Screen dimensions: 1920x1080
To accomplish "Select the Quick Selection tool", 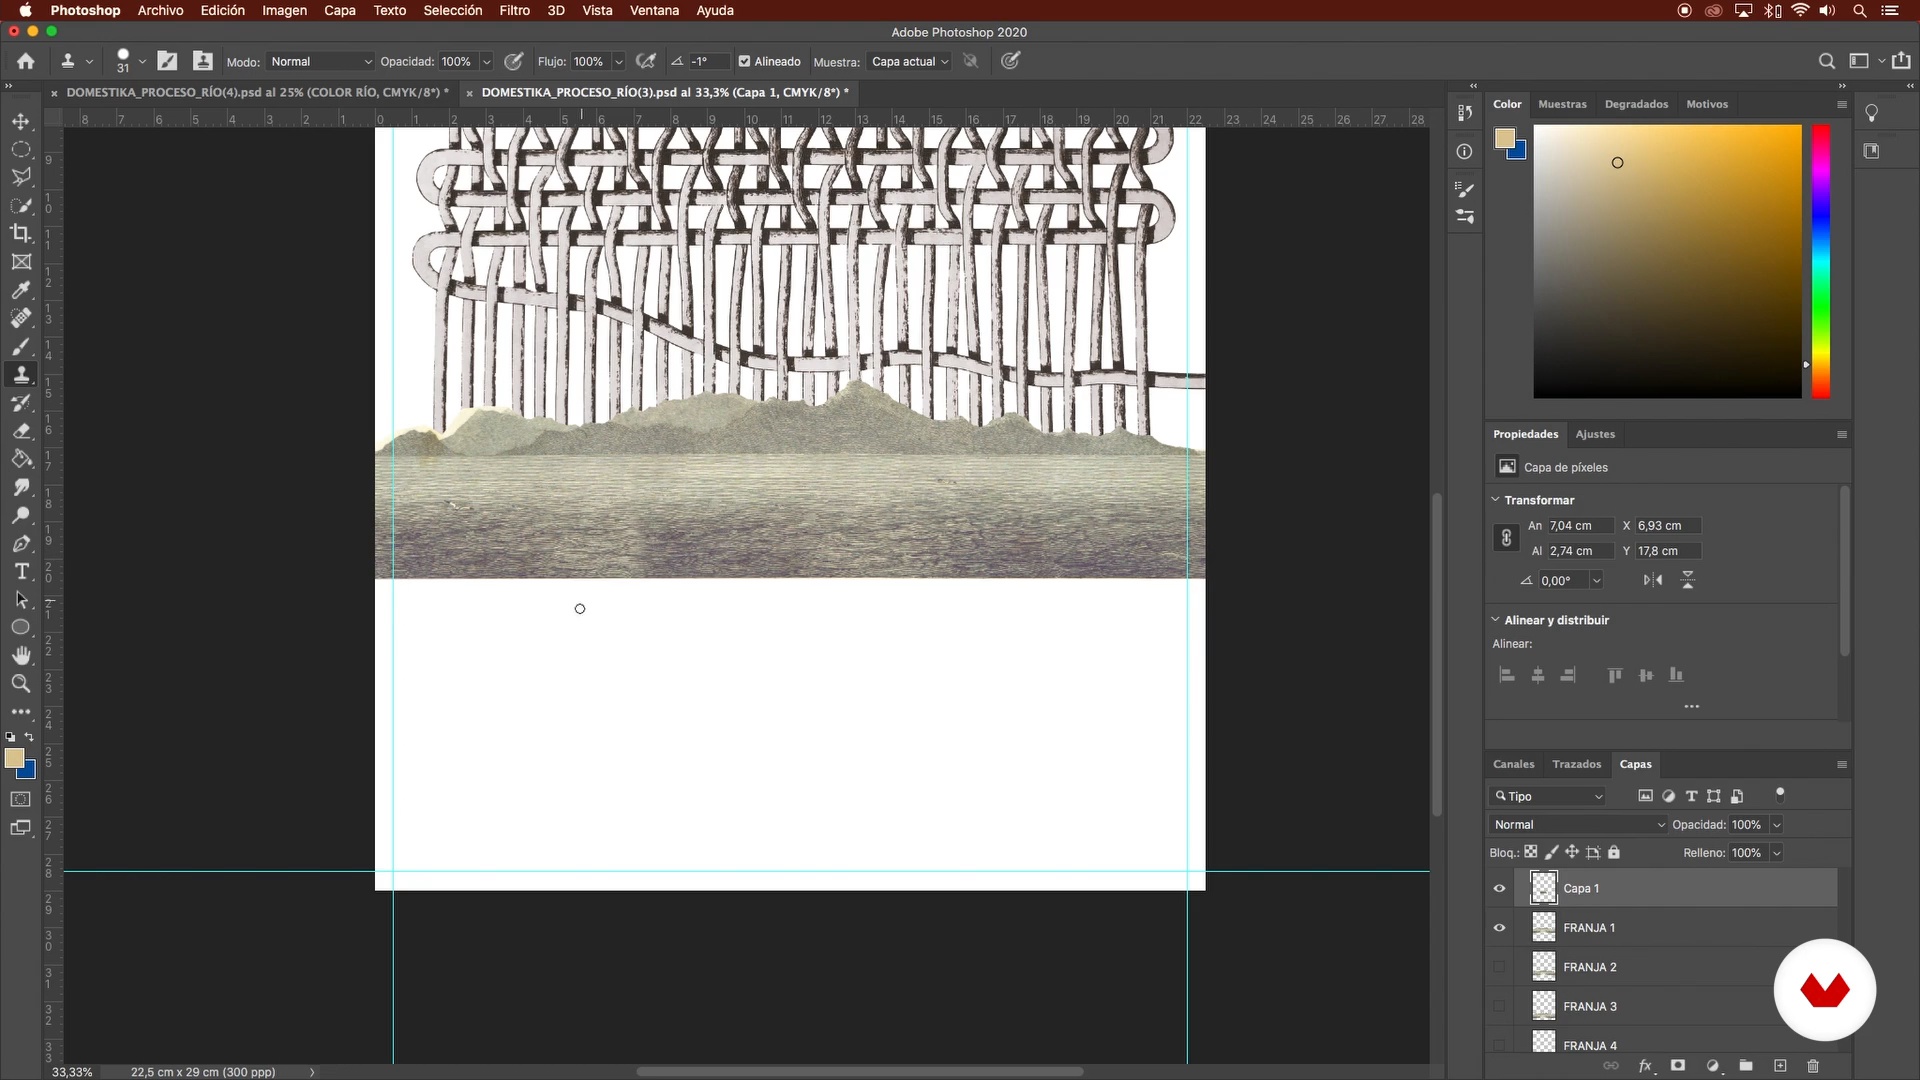I will point(21,206).
